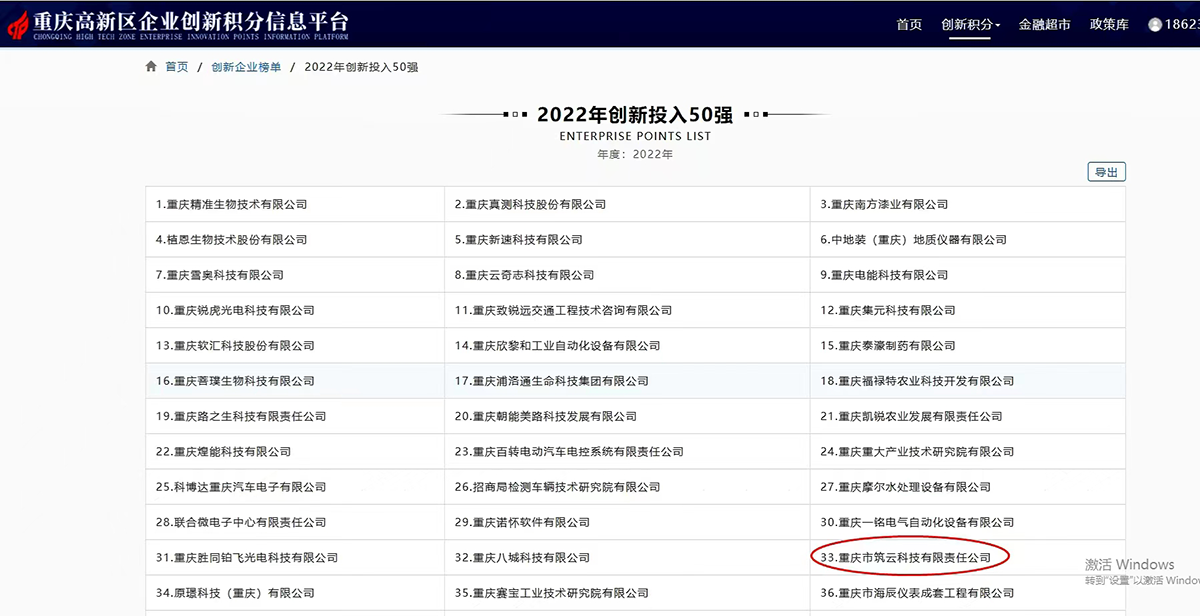Click the home icon in the breadcrumb
The height and width of the screenshot is (616, 1200).
pos(151,66)
